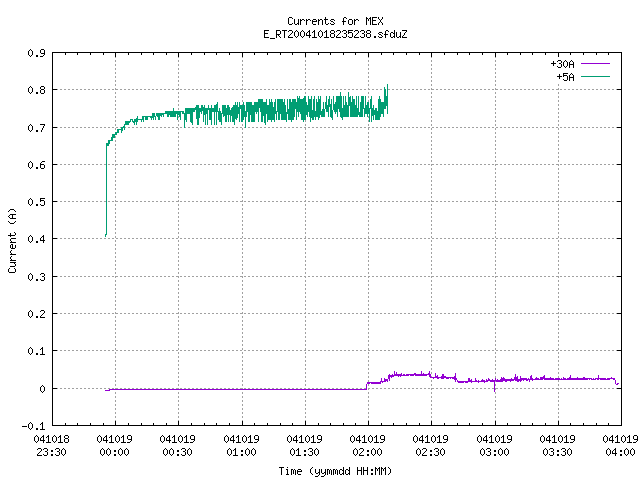Click the -0.1 y-axis tick label

33,426
